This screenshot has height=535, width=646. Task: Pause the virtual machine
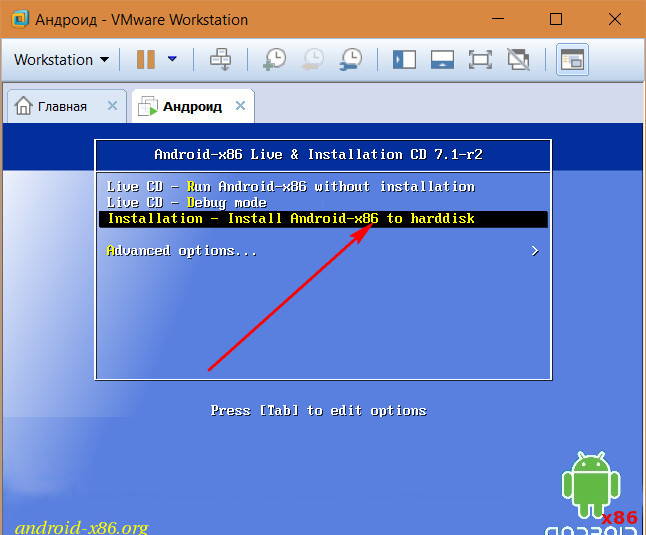pyautogui.click(x=146, y=60)
